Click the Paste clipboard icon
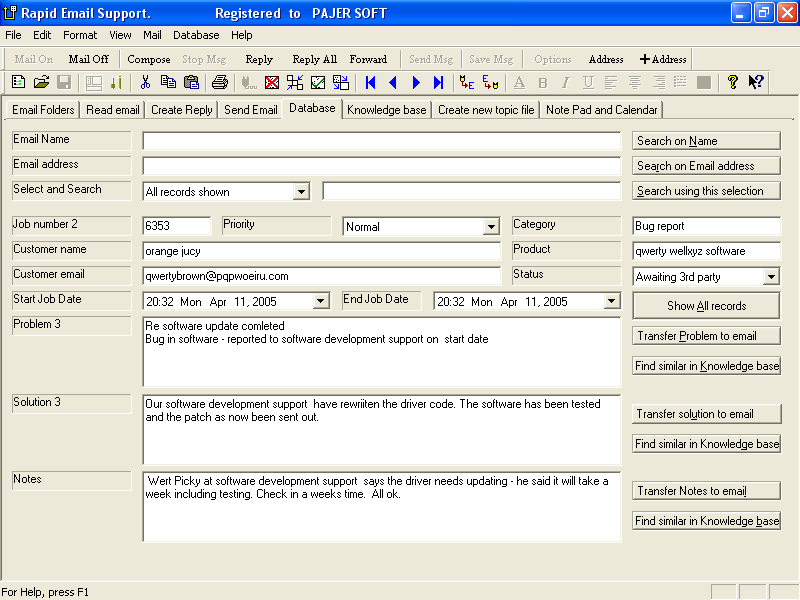Viewport: 800px width, 600px height. 191,82
